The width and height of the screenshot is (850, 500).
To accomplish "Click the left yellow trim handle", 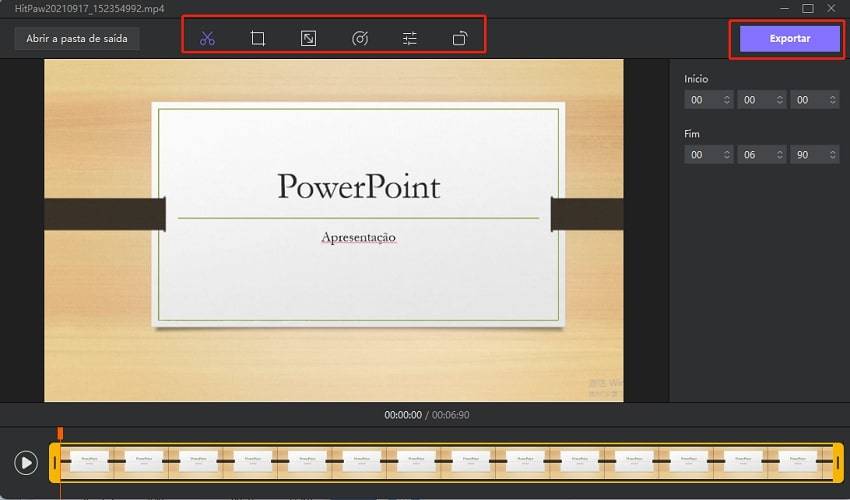I will point(55,463).
